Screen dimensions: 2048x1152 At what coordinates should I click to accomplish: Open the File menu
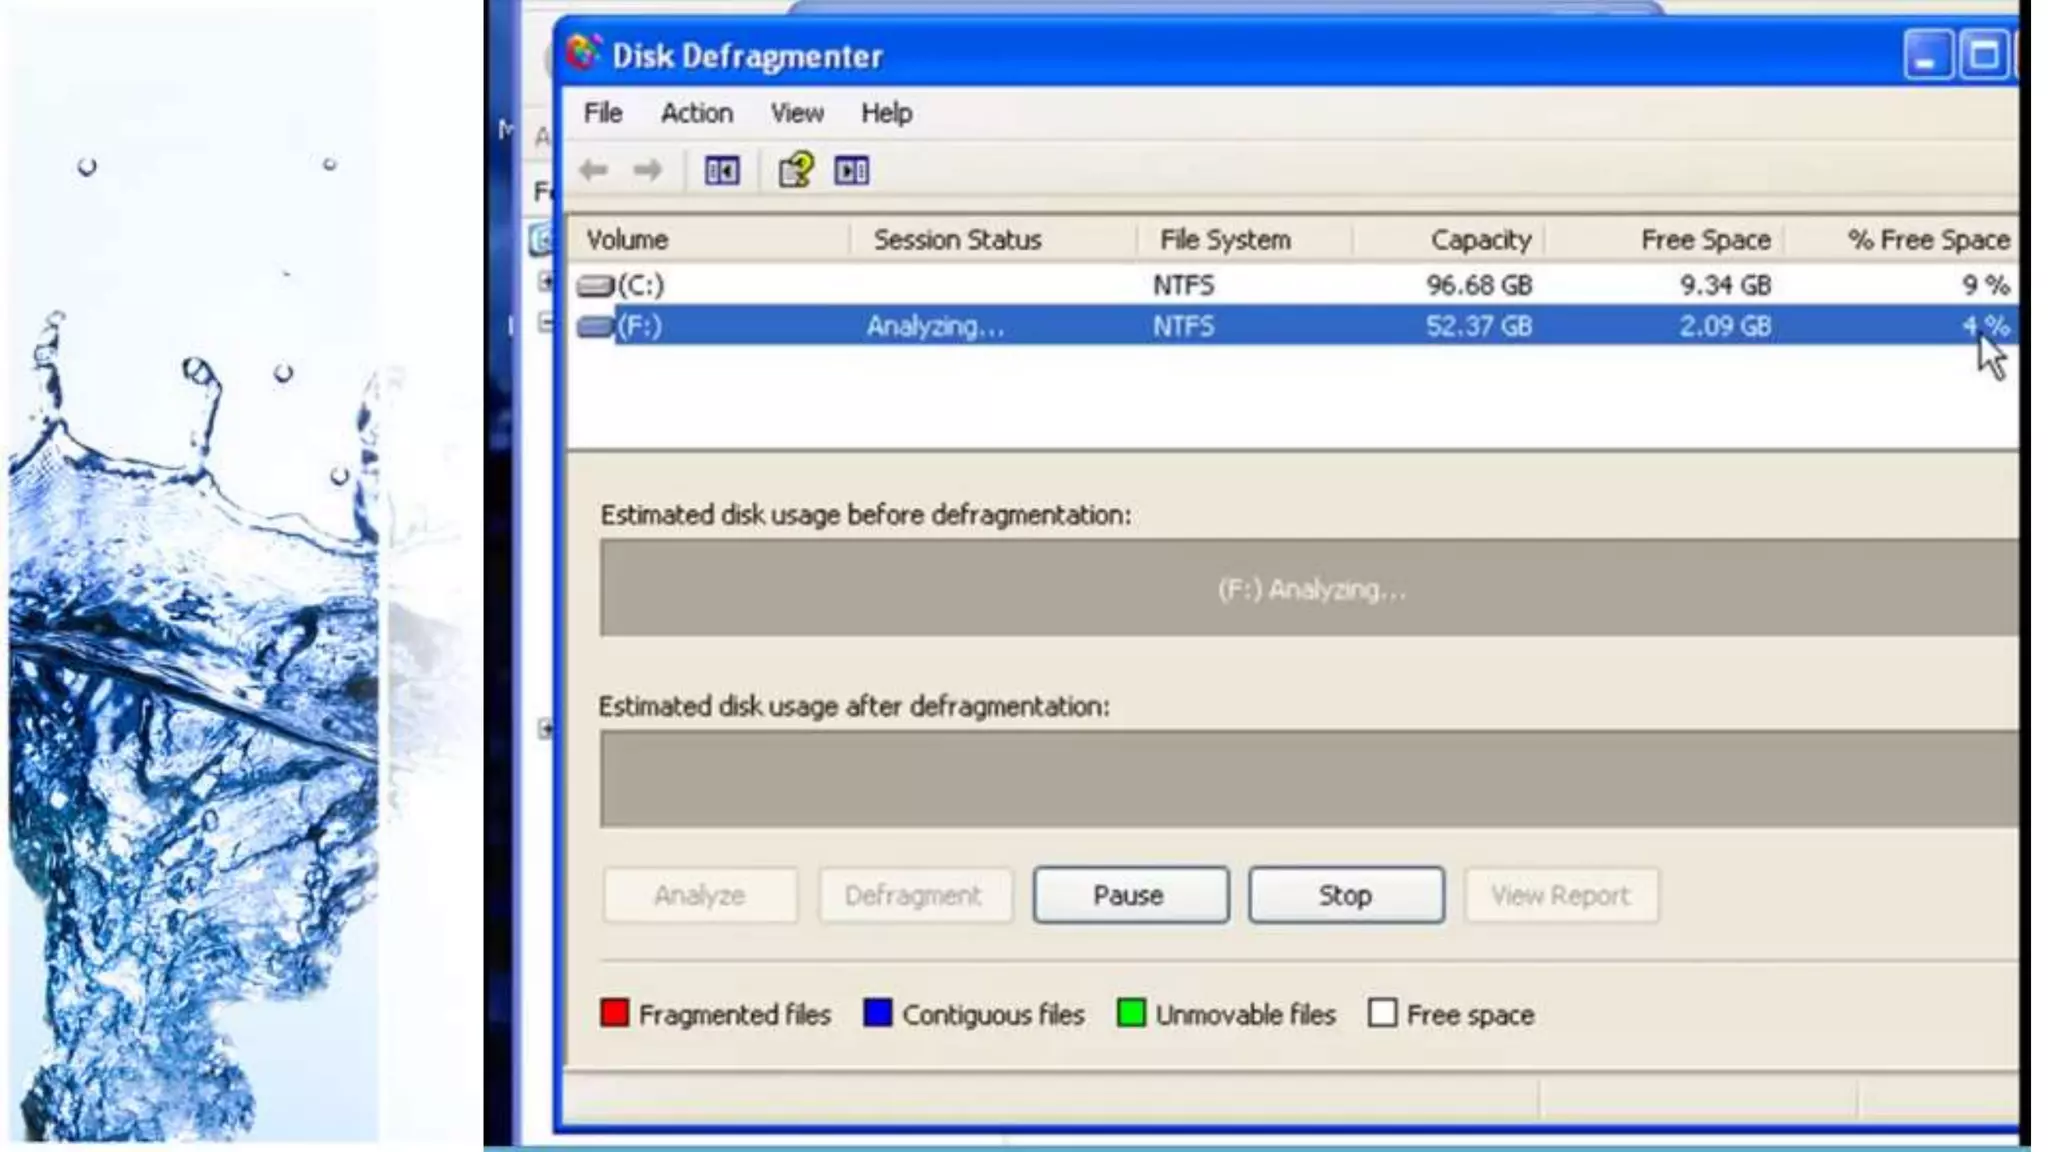[603, 113]
